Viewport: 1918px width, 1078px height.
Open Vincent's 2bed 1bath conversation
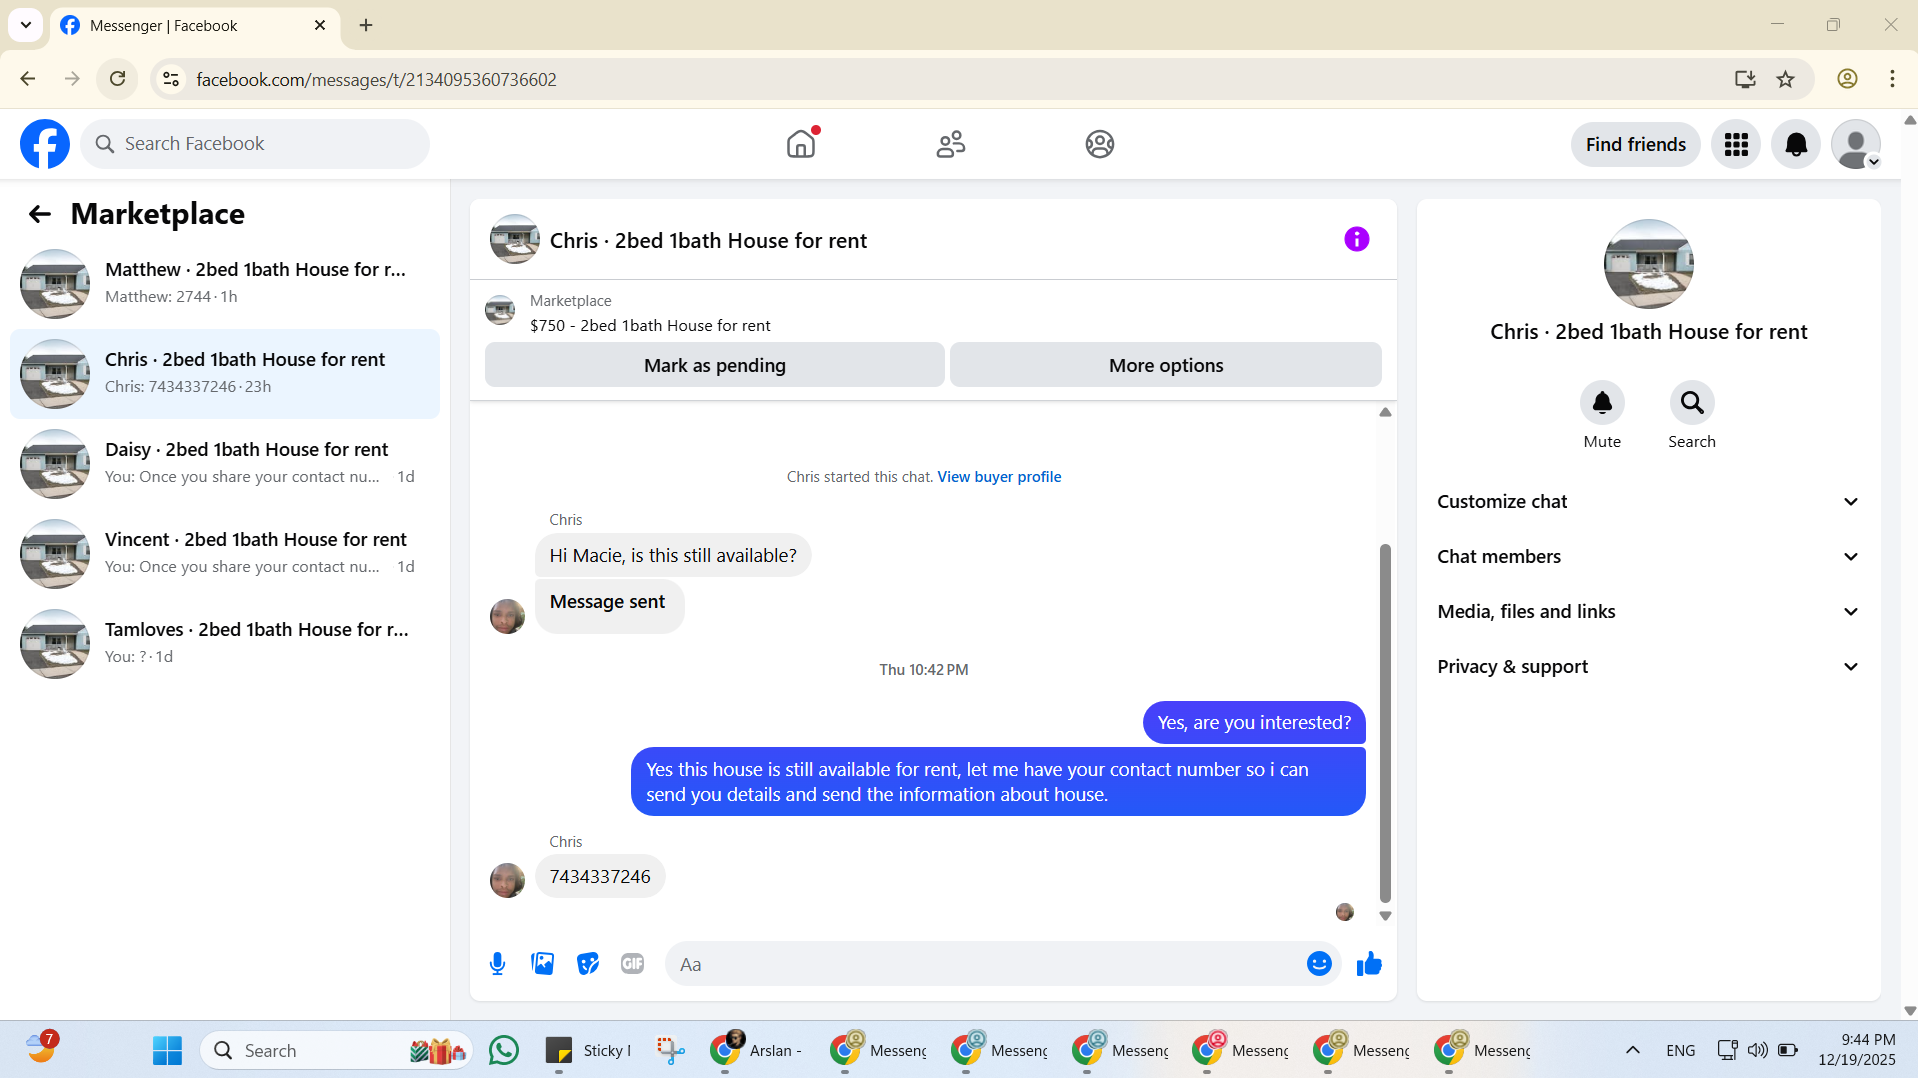(225, 554)
